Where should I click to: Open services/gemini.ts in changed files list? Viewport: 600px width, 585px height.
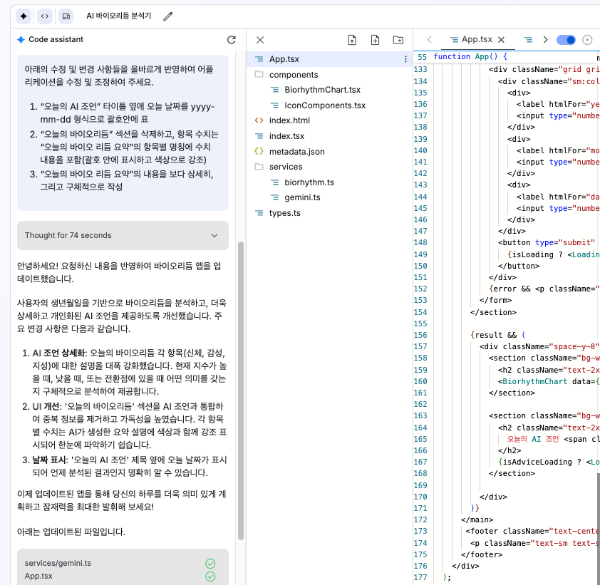(58, 563)
